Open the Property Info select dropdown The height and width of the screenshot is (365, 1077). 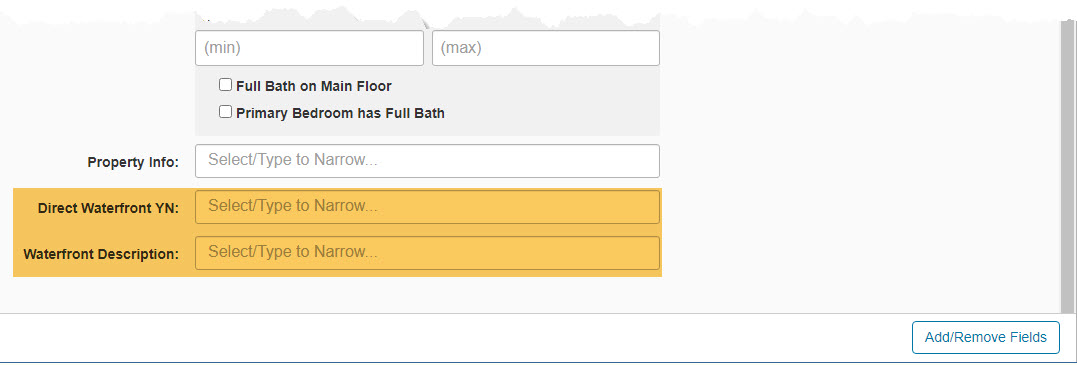pos(427,161)
